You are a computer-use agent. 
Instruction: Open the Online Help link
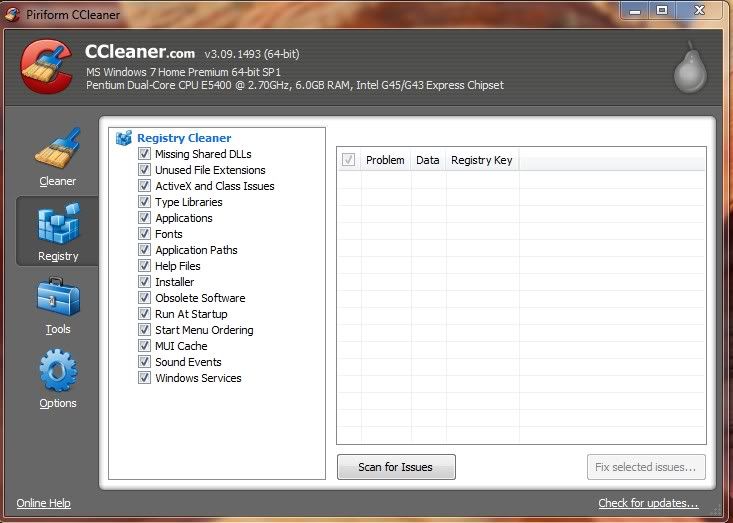coord(43,503)
